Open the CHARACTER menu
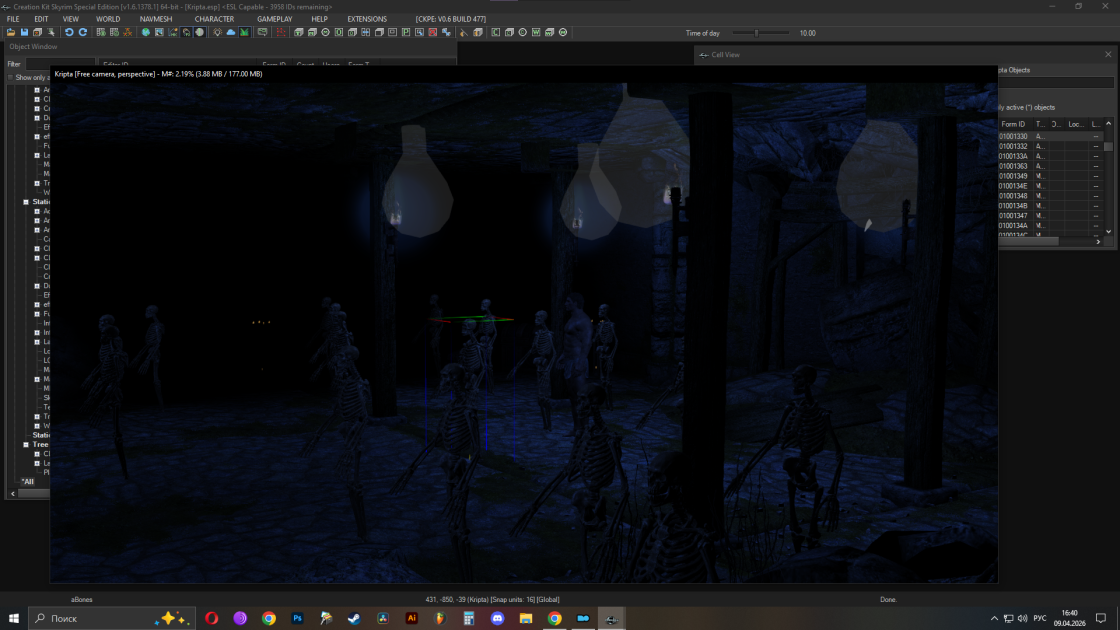This screenshot has height=630, width=1120. click(x=214, y=19)
